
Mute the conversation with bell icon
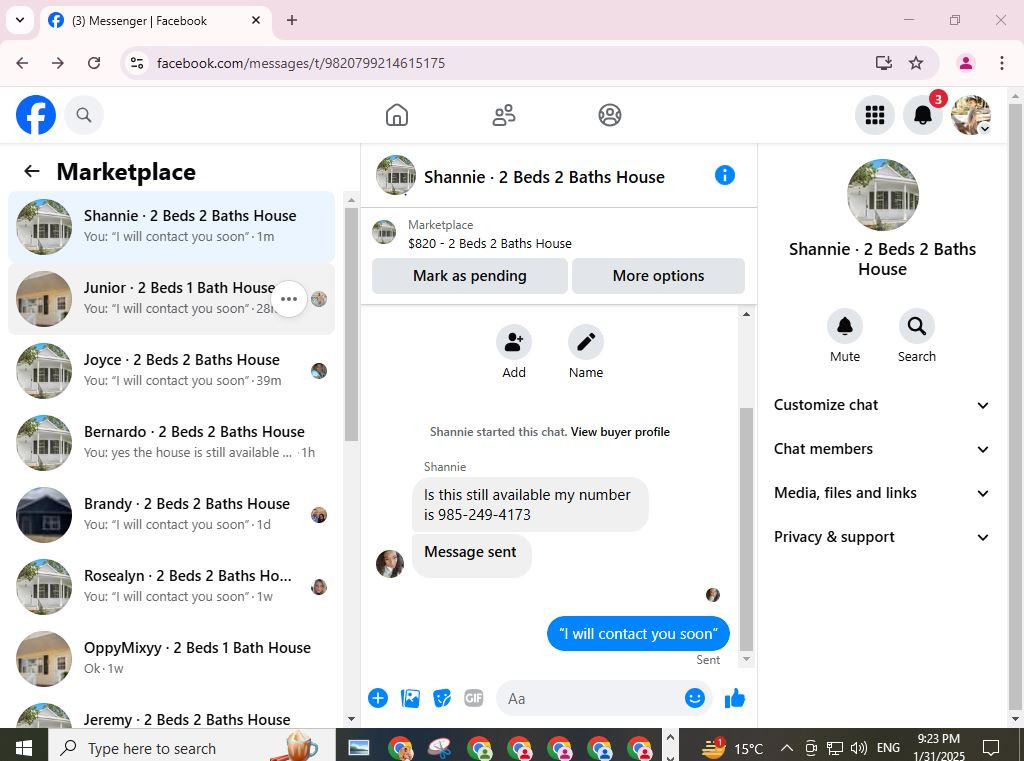click(844, 326)
